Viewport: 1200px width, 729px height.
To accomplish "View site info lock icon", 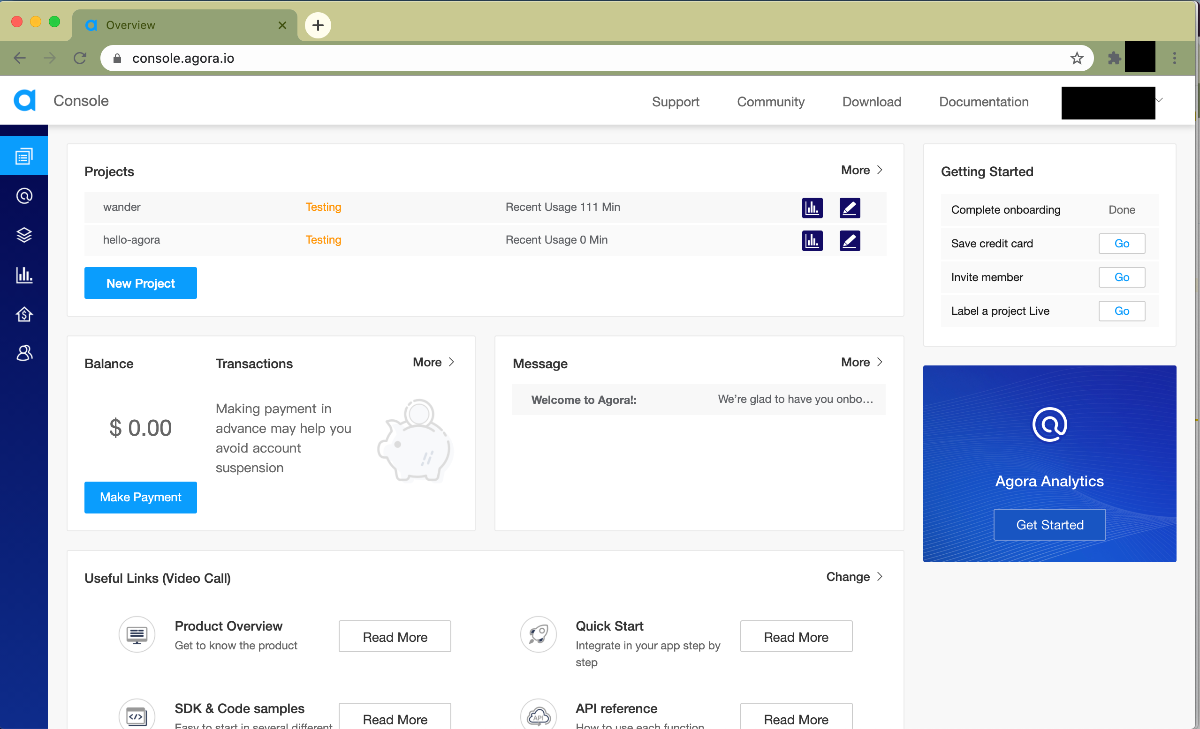I will pyautogui.click(x=118, y=58).
